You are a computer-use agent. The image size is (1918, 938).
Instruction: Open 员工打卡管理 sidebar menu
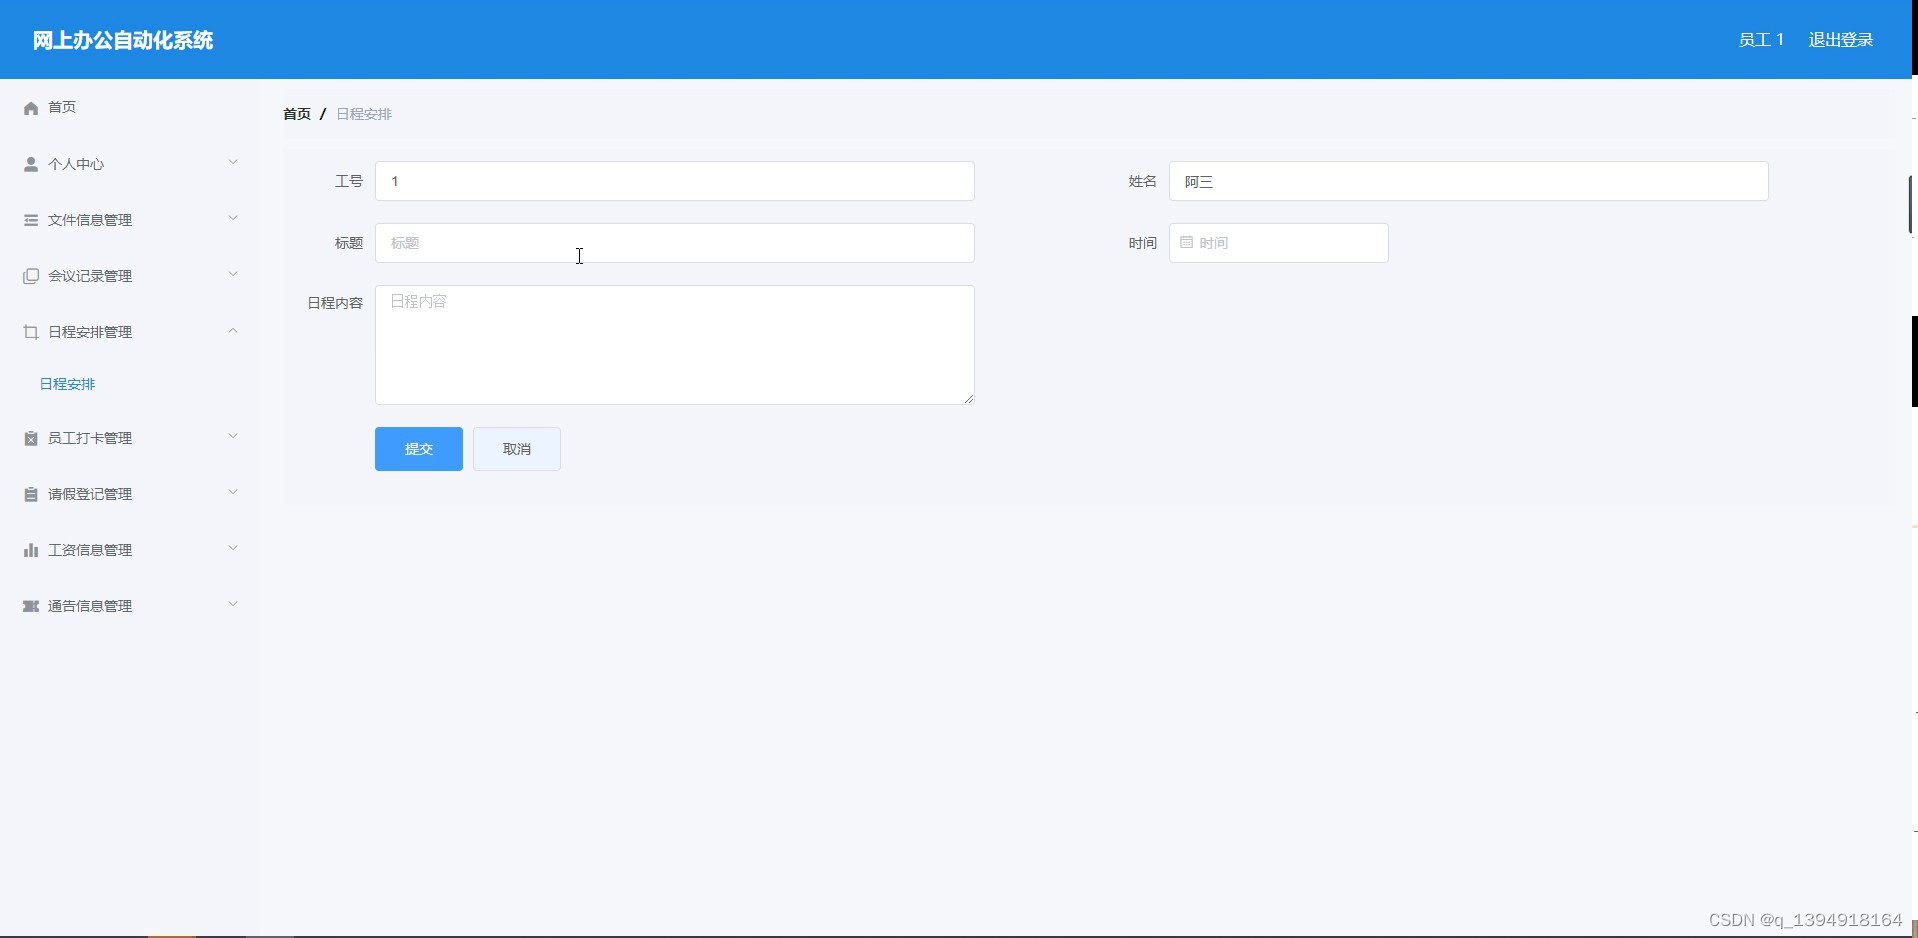(x=130, y=438)
